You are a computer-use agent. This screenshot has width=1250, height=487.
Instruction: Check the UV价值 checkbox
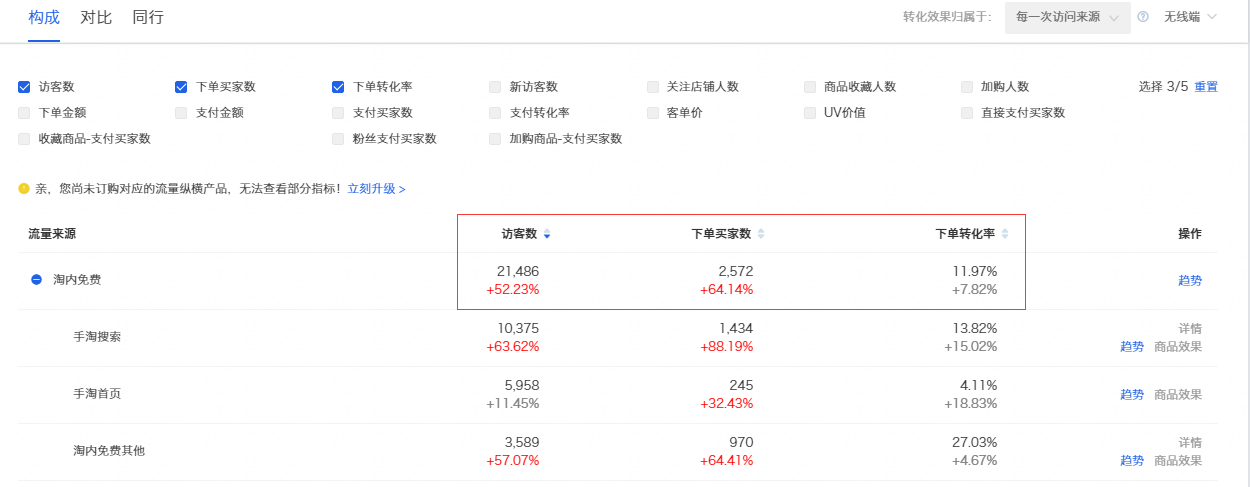click(x=810, y=113)
